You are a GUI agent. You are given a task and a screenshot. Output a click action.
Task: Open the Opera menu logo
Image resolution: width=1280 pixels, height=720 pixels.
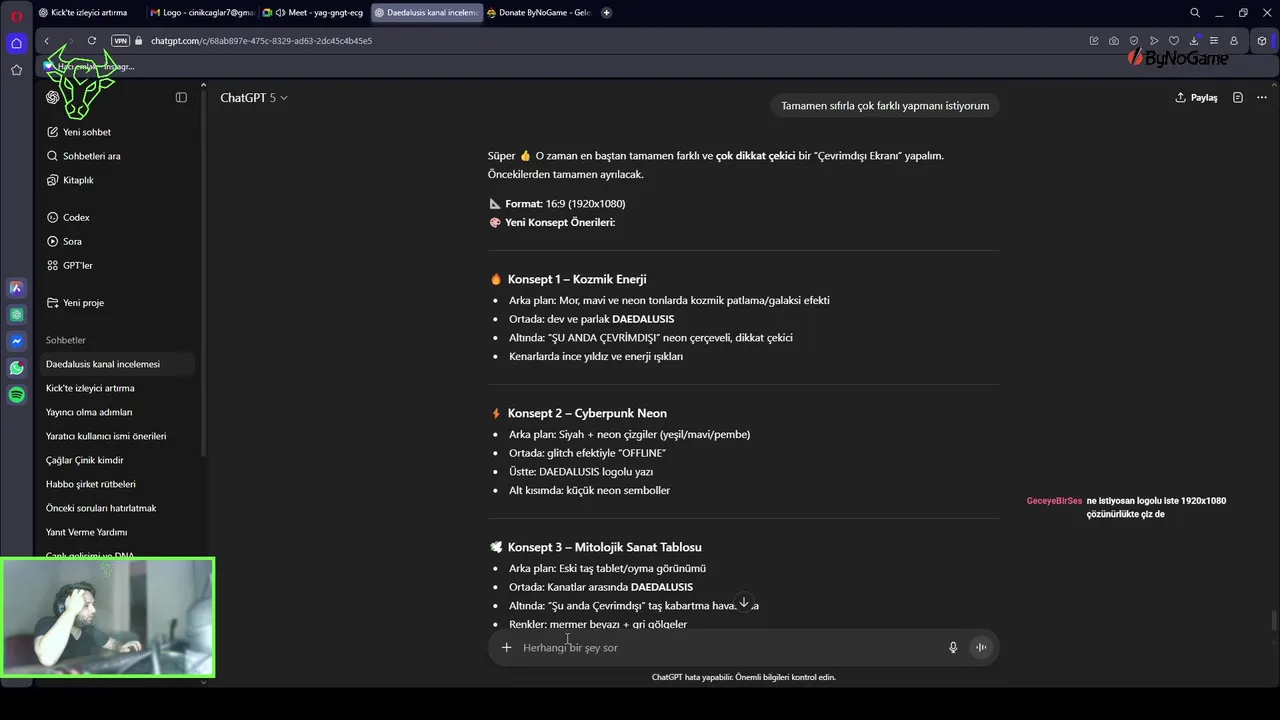tap(16, 16)
